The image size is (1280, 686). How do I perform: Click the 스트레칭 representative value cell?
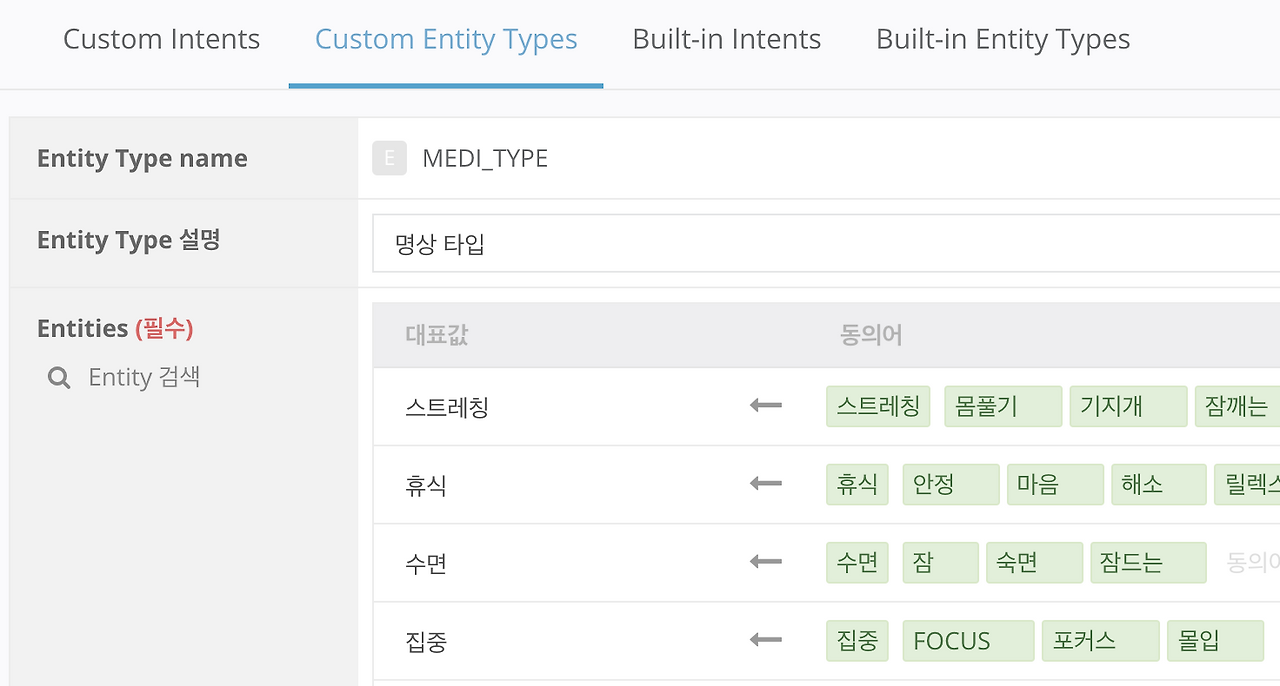[447, 407]
